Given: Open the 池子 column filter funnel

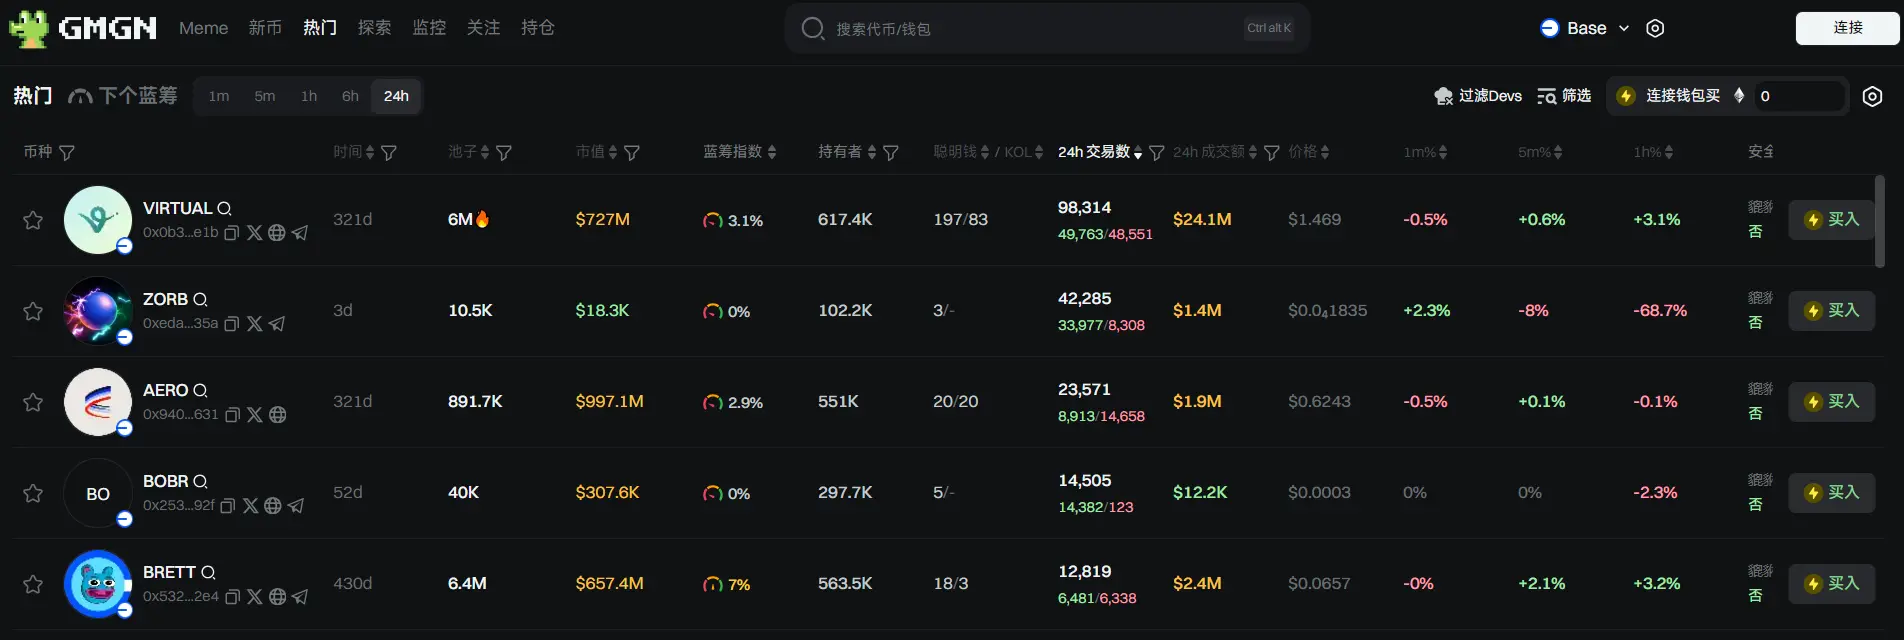Looking at the screenshot, I should [504, 153].
